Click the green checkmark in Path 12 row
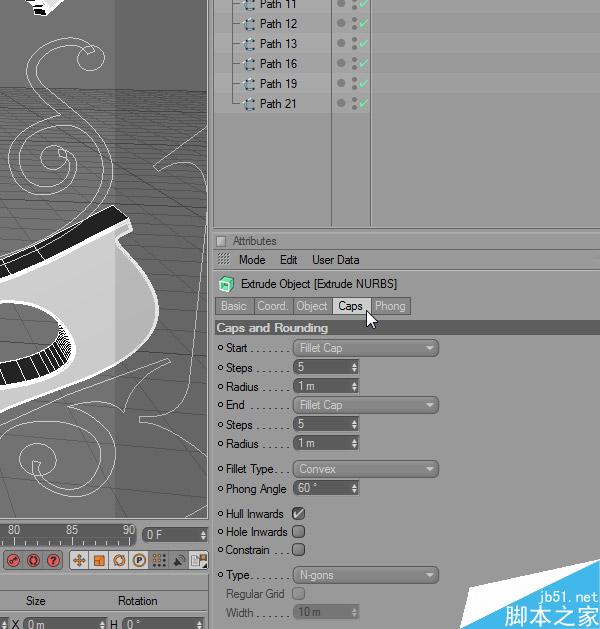 pos(363,23)
